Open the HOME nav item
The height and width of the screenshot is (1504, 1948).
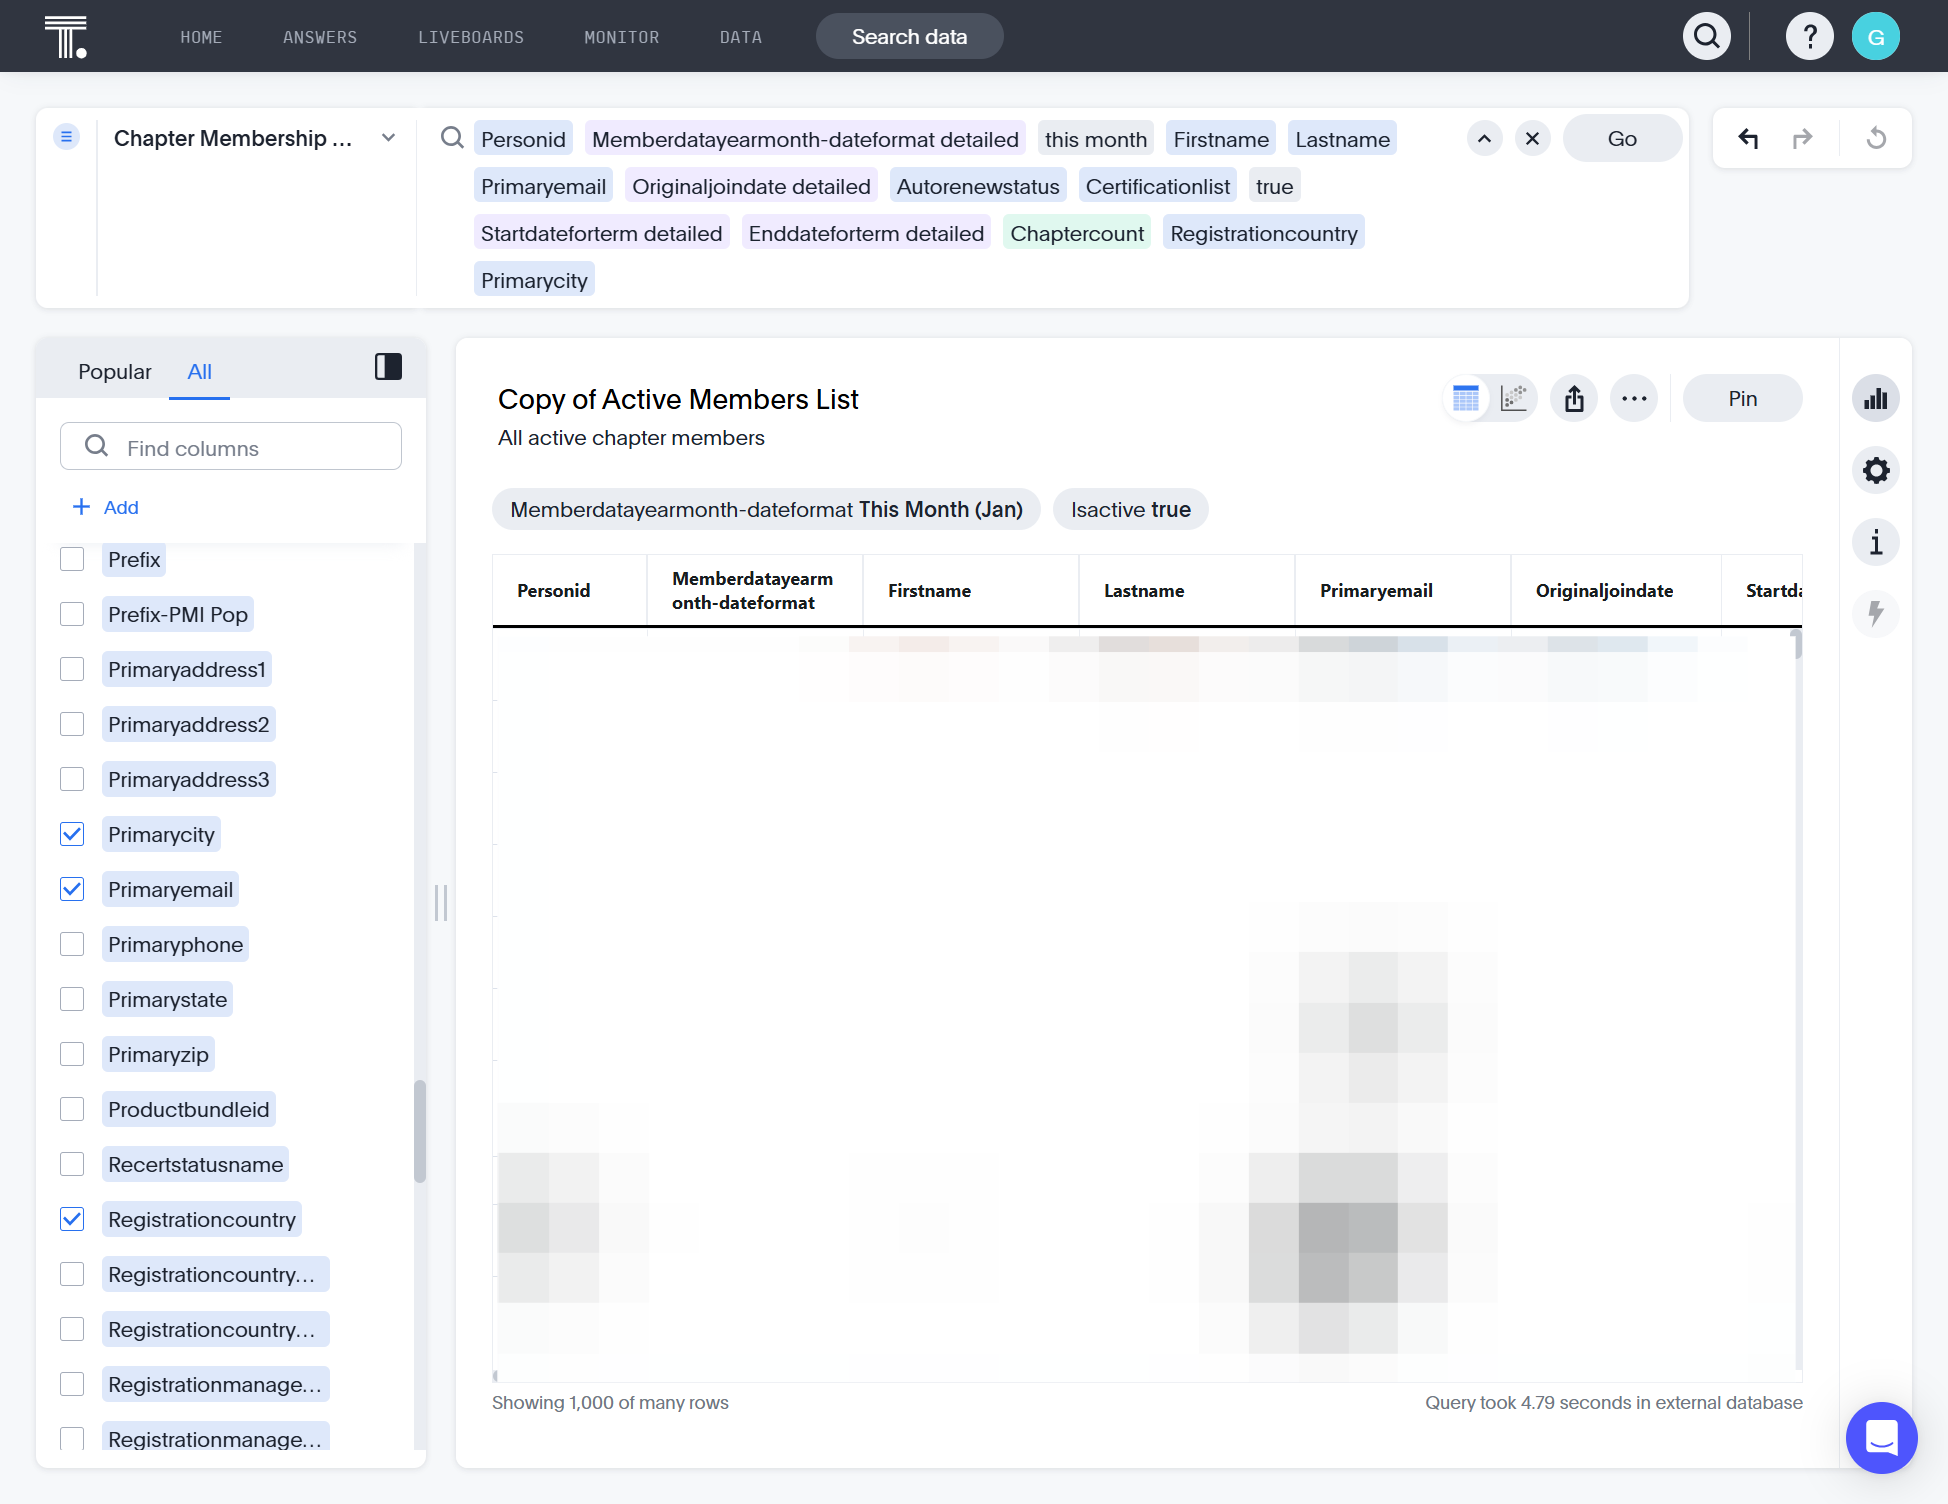[201, 37]
